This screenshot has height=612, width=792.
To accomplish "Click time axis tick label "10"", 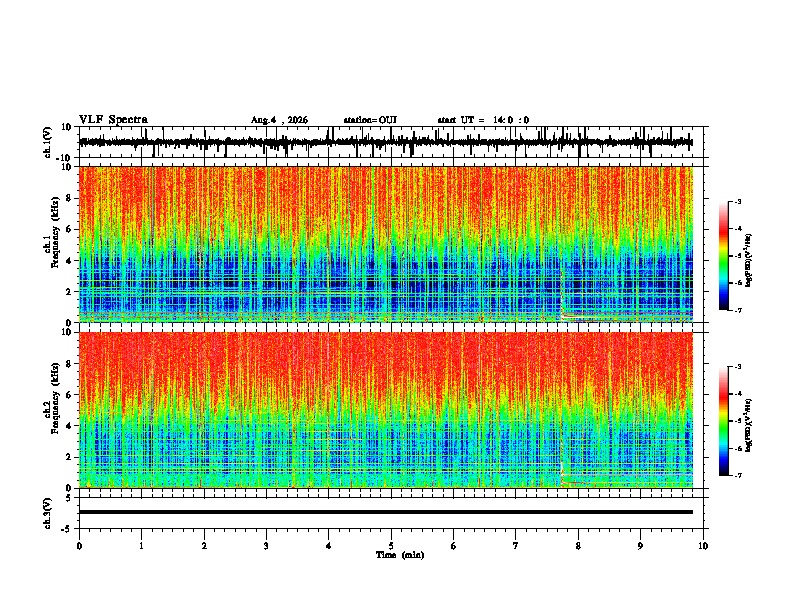I will 703,546.
